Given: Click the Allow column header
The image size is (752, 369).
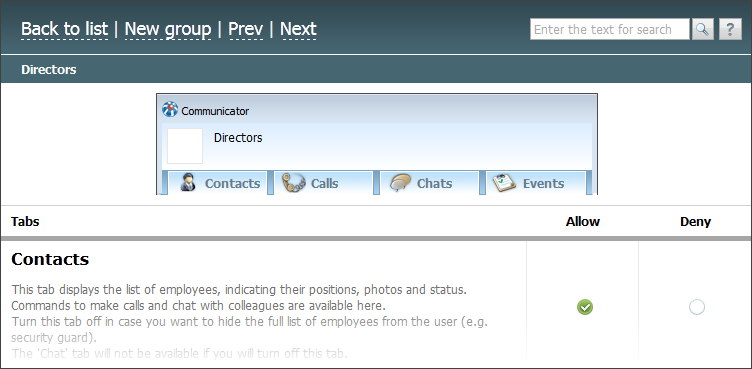Looking at the screenshot, I should coord(583,222).
